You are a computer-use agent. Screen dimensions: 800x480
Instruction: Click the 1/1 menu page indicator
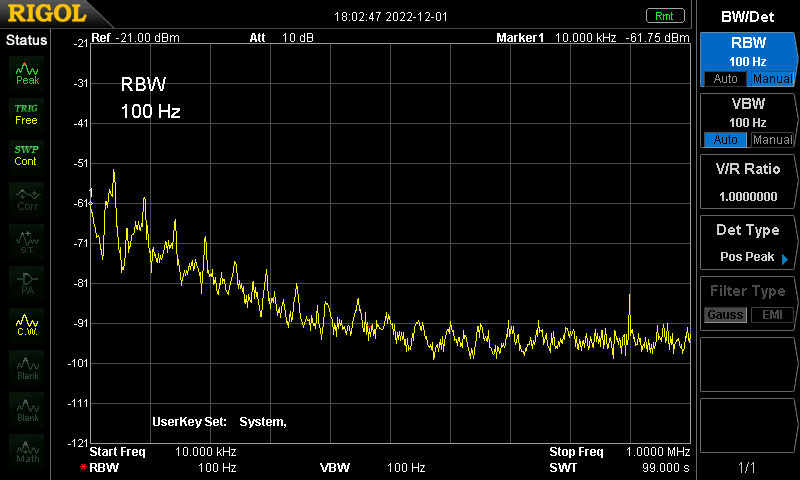pos(746,467)
